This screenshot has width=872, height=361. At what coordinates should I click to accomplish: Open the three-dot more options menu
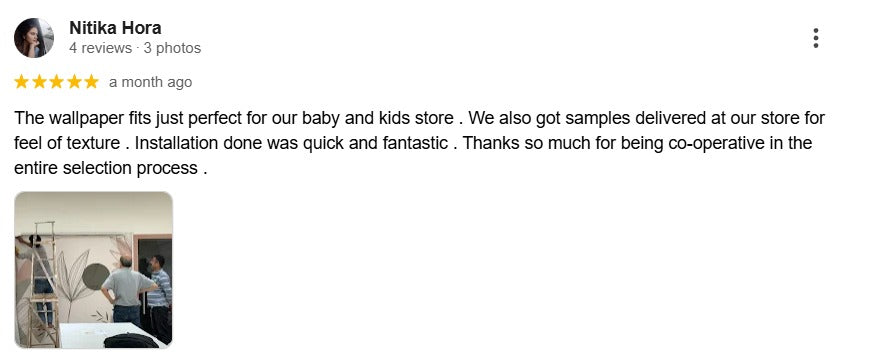(x=815, y=38)
